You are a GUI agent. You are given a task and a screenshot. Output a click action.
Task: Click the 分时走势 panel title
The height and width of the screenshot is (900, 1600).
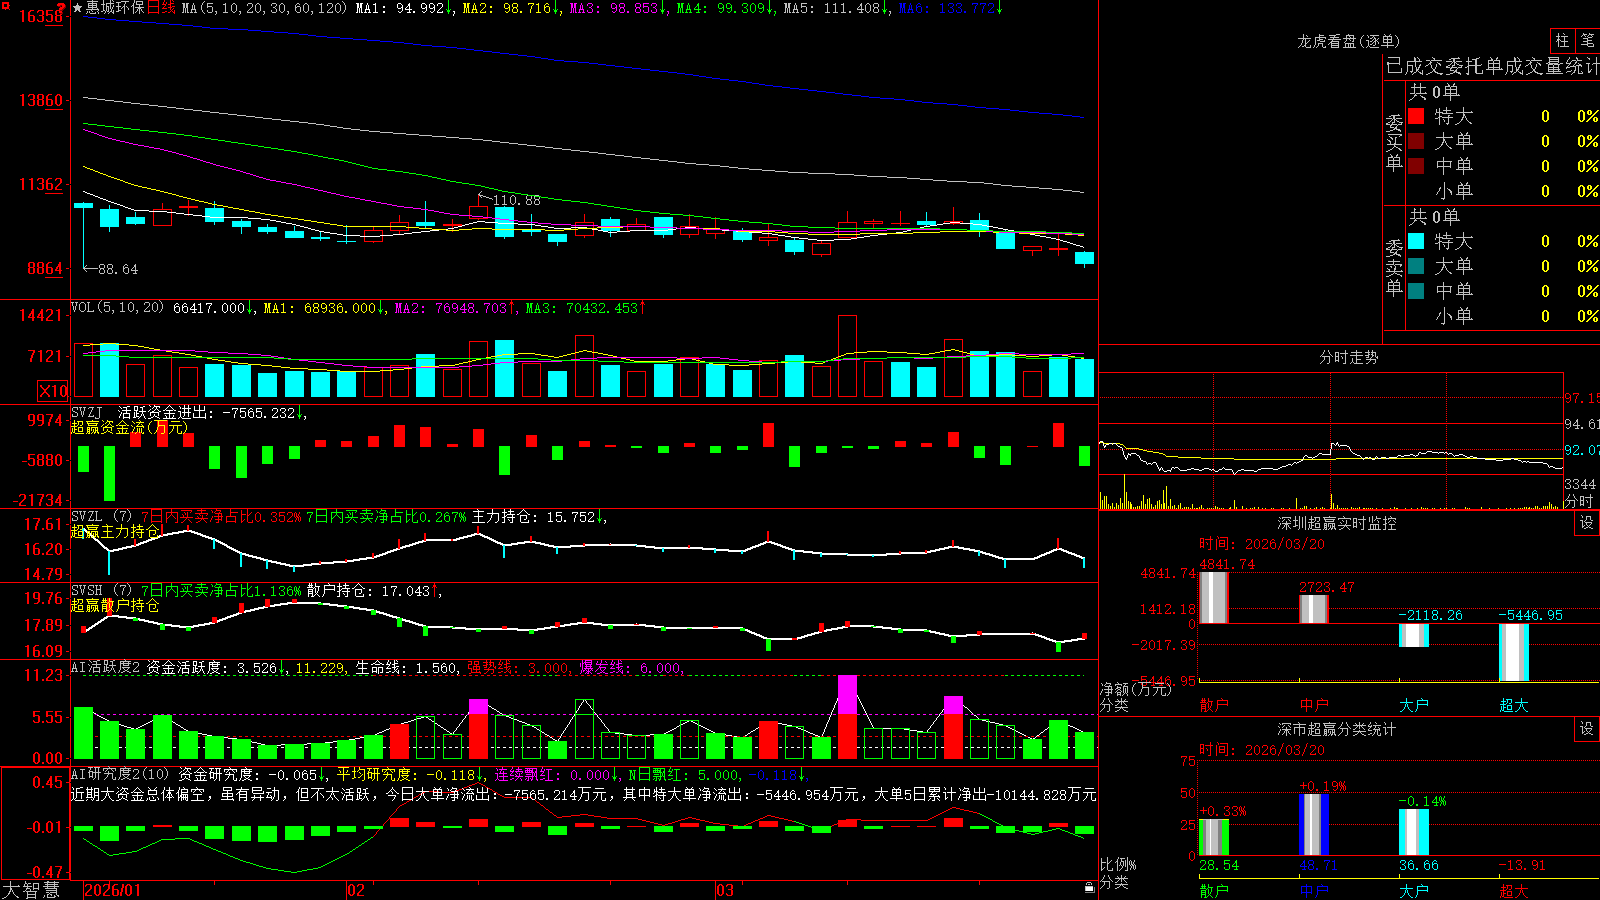coord(1349,357)
